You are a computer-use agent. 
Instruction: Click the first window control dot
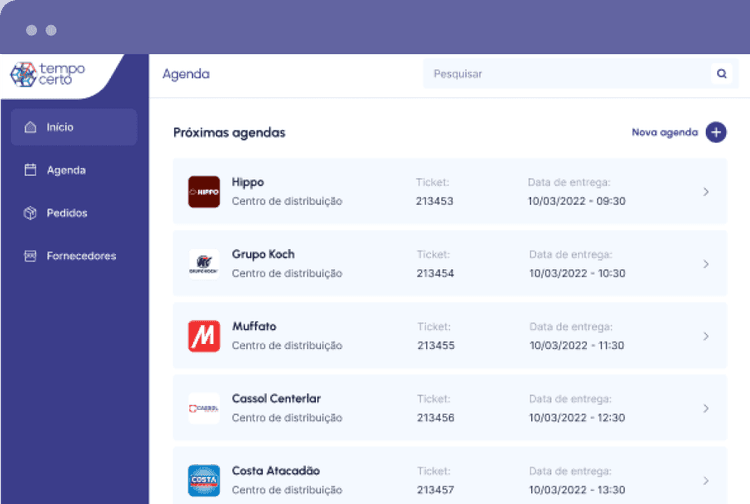tap(32, 31)
